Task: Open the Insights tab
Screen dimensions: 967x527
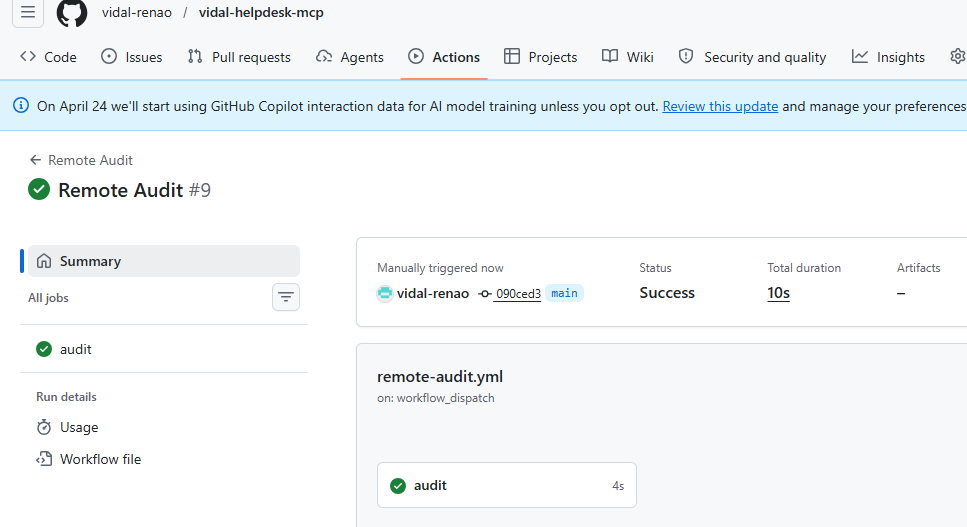Action: coord(889,57)
